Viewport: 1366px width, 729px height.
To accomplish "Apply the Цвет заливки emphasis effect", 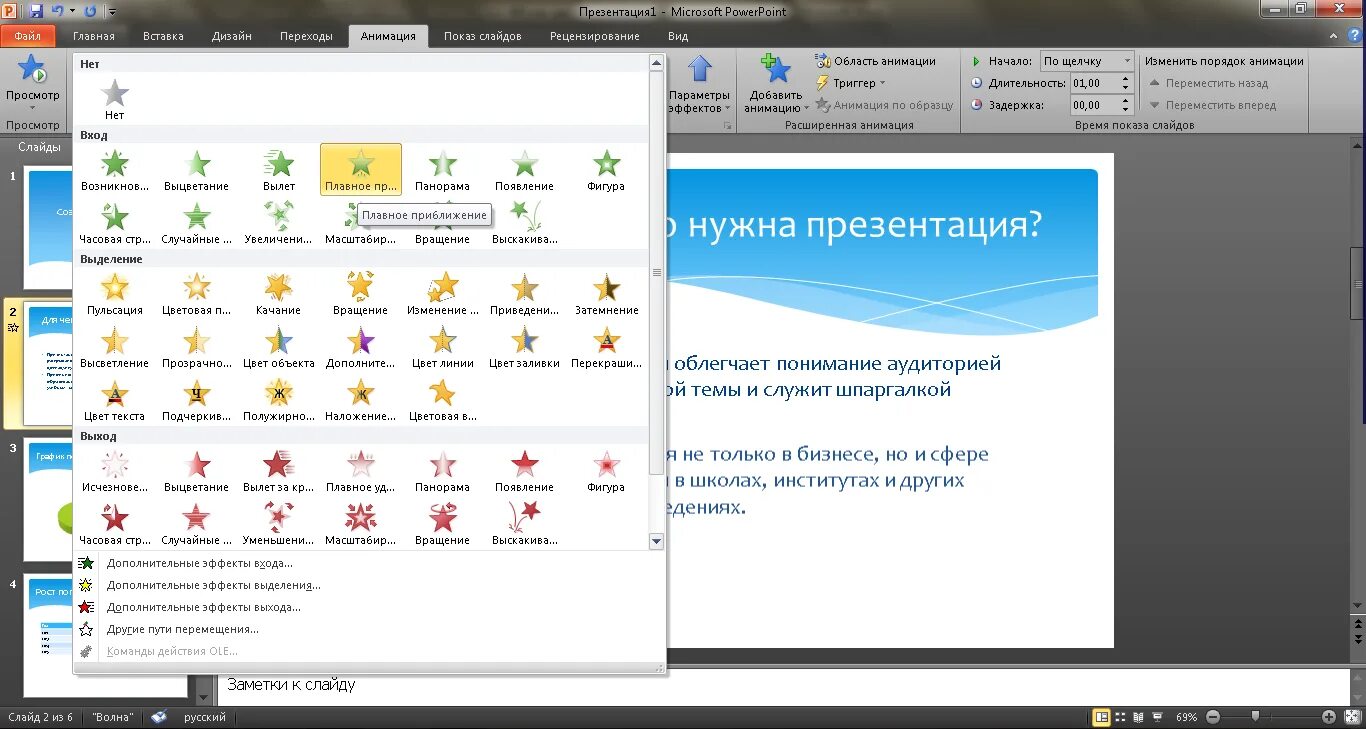I will (524, 347).
